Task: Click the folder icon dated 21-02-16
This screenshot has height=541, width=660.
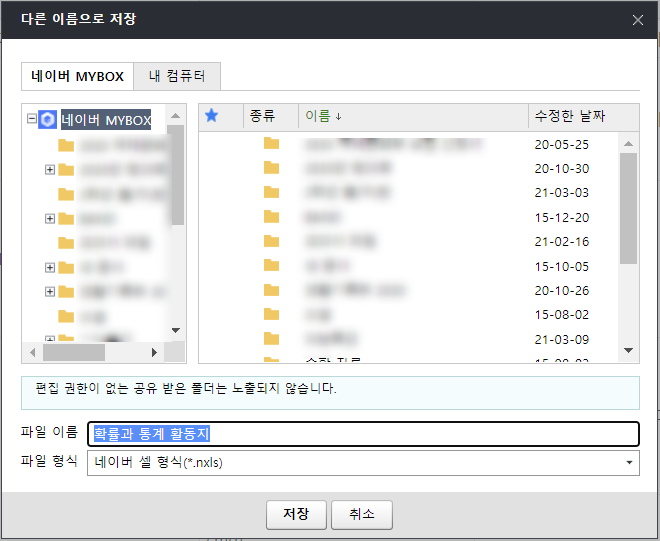Action: click(271, 241)
